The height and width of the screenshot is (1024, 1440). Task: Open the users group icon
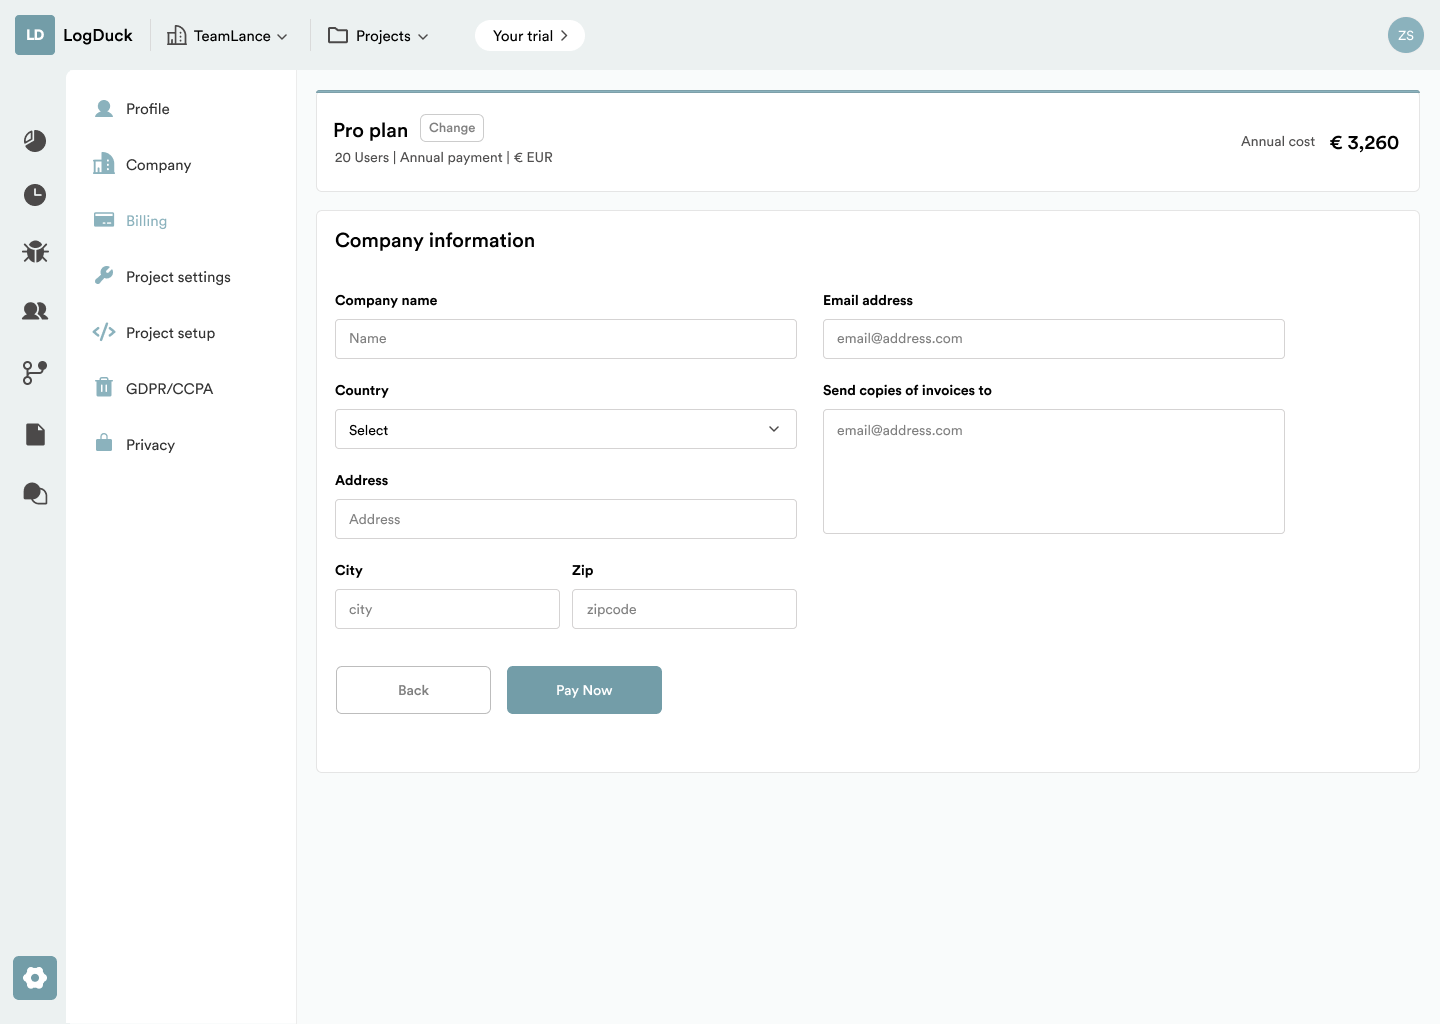(x=35, y=311)
